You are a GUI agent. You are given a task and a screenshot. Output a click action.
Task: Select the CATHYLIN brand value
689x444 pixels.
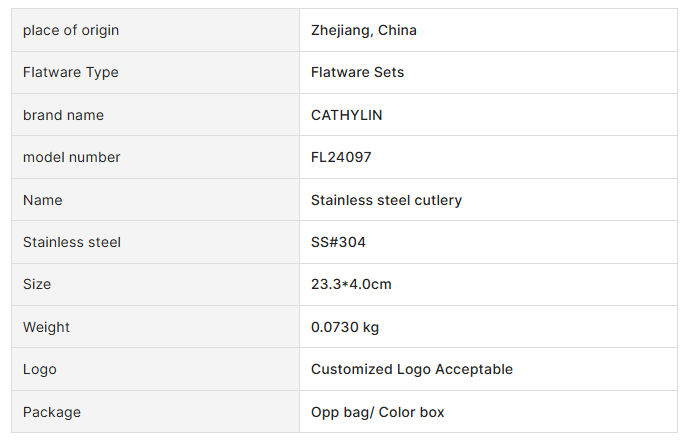pos(346,115)
